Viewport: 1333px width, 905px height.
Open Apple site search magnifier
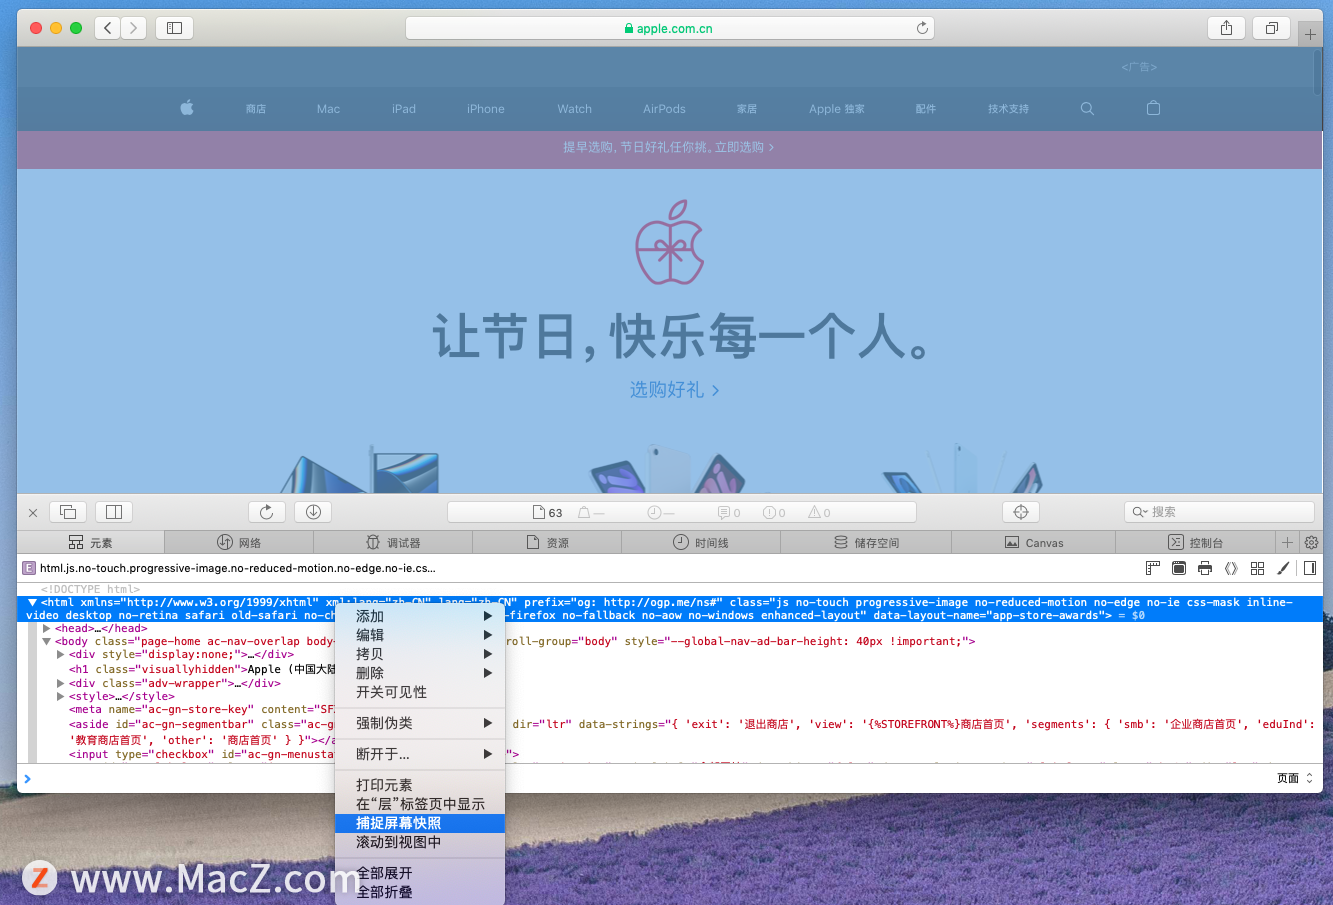click(1087, 108)
